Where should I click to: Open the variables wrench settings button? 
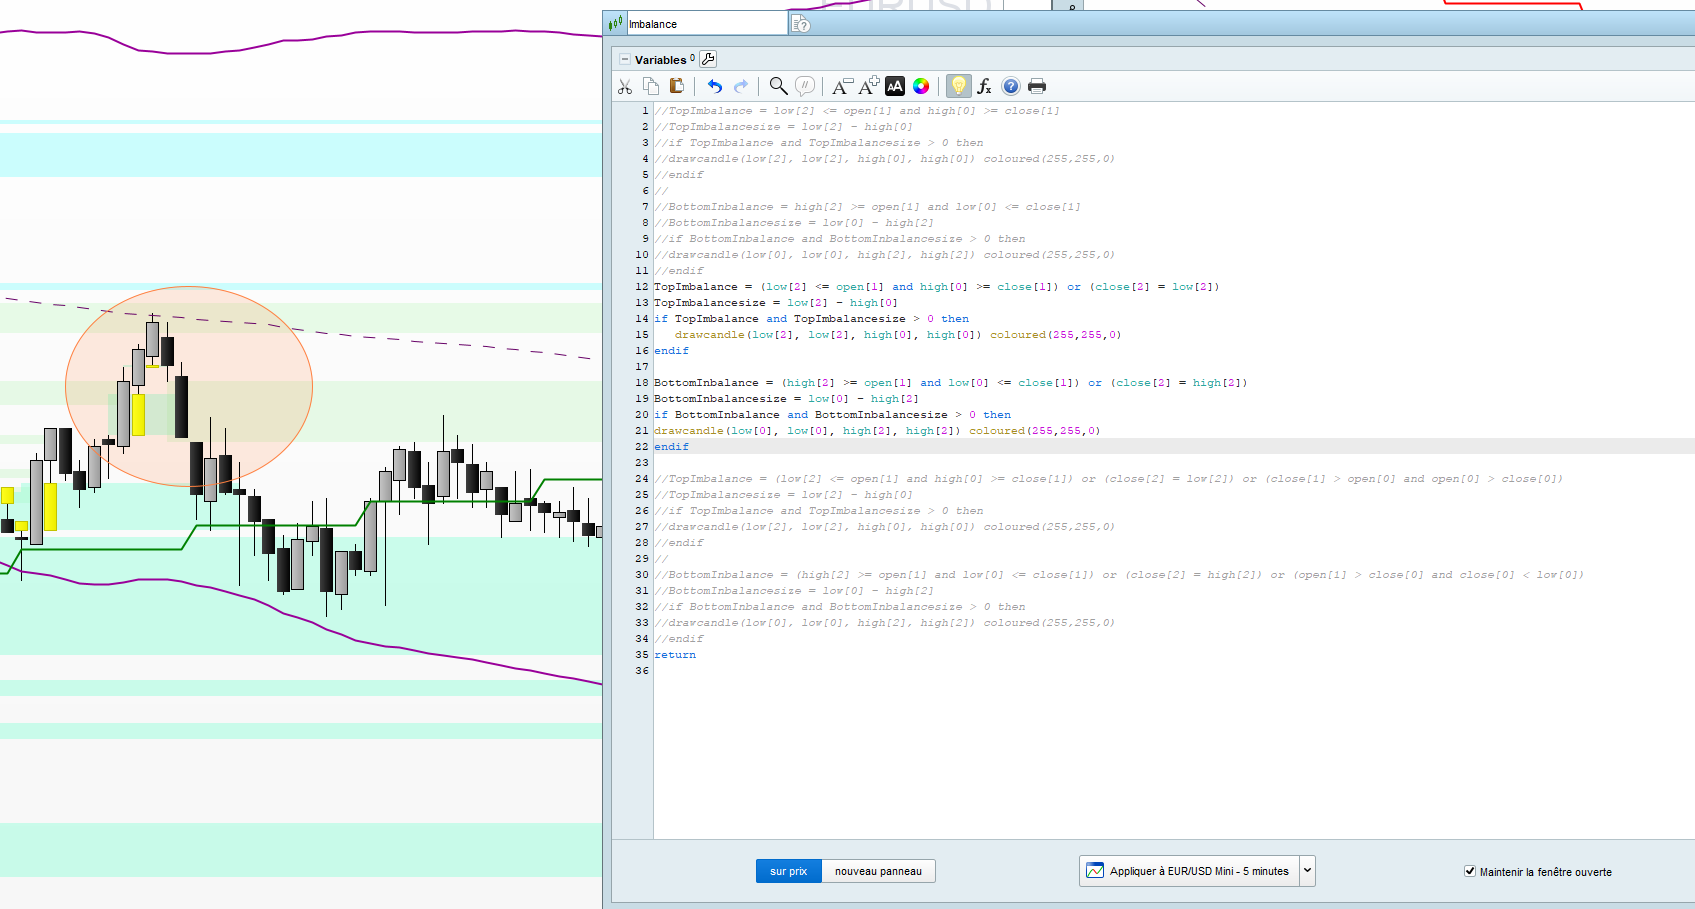708,59
